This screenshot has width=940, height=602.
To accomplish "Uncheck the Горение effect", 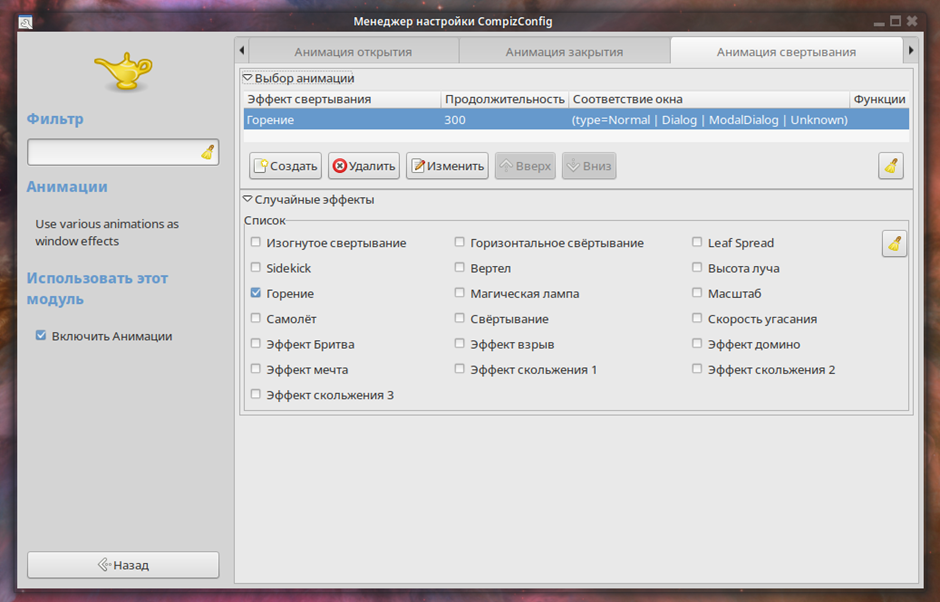I will 256,293.
